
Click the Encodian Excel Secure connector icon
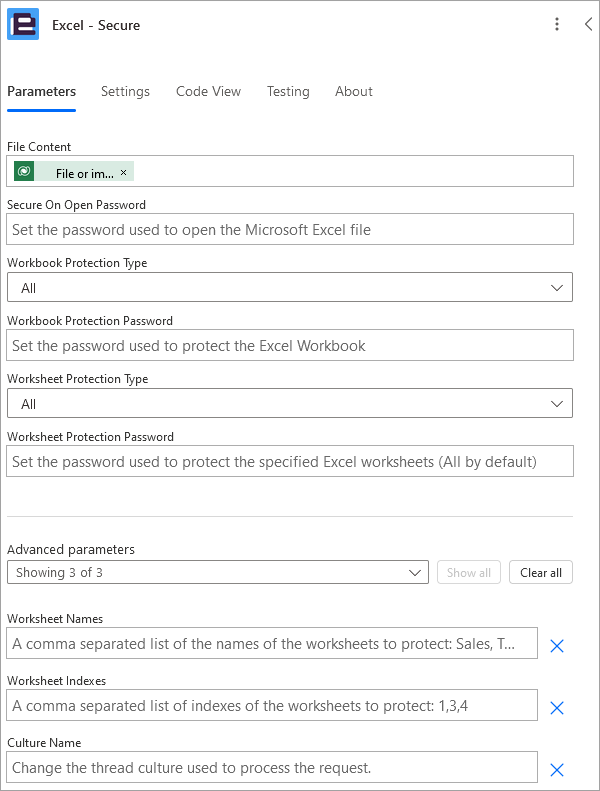click(x=23, y=24)
